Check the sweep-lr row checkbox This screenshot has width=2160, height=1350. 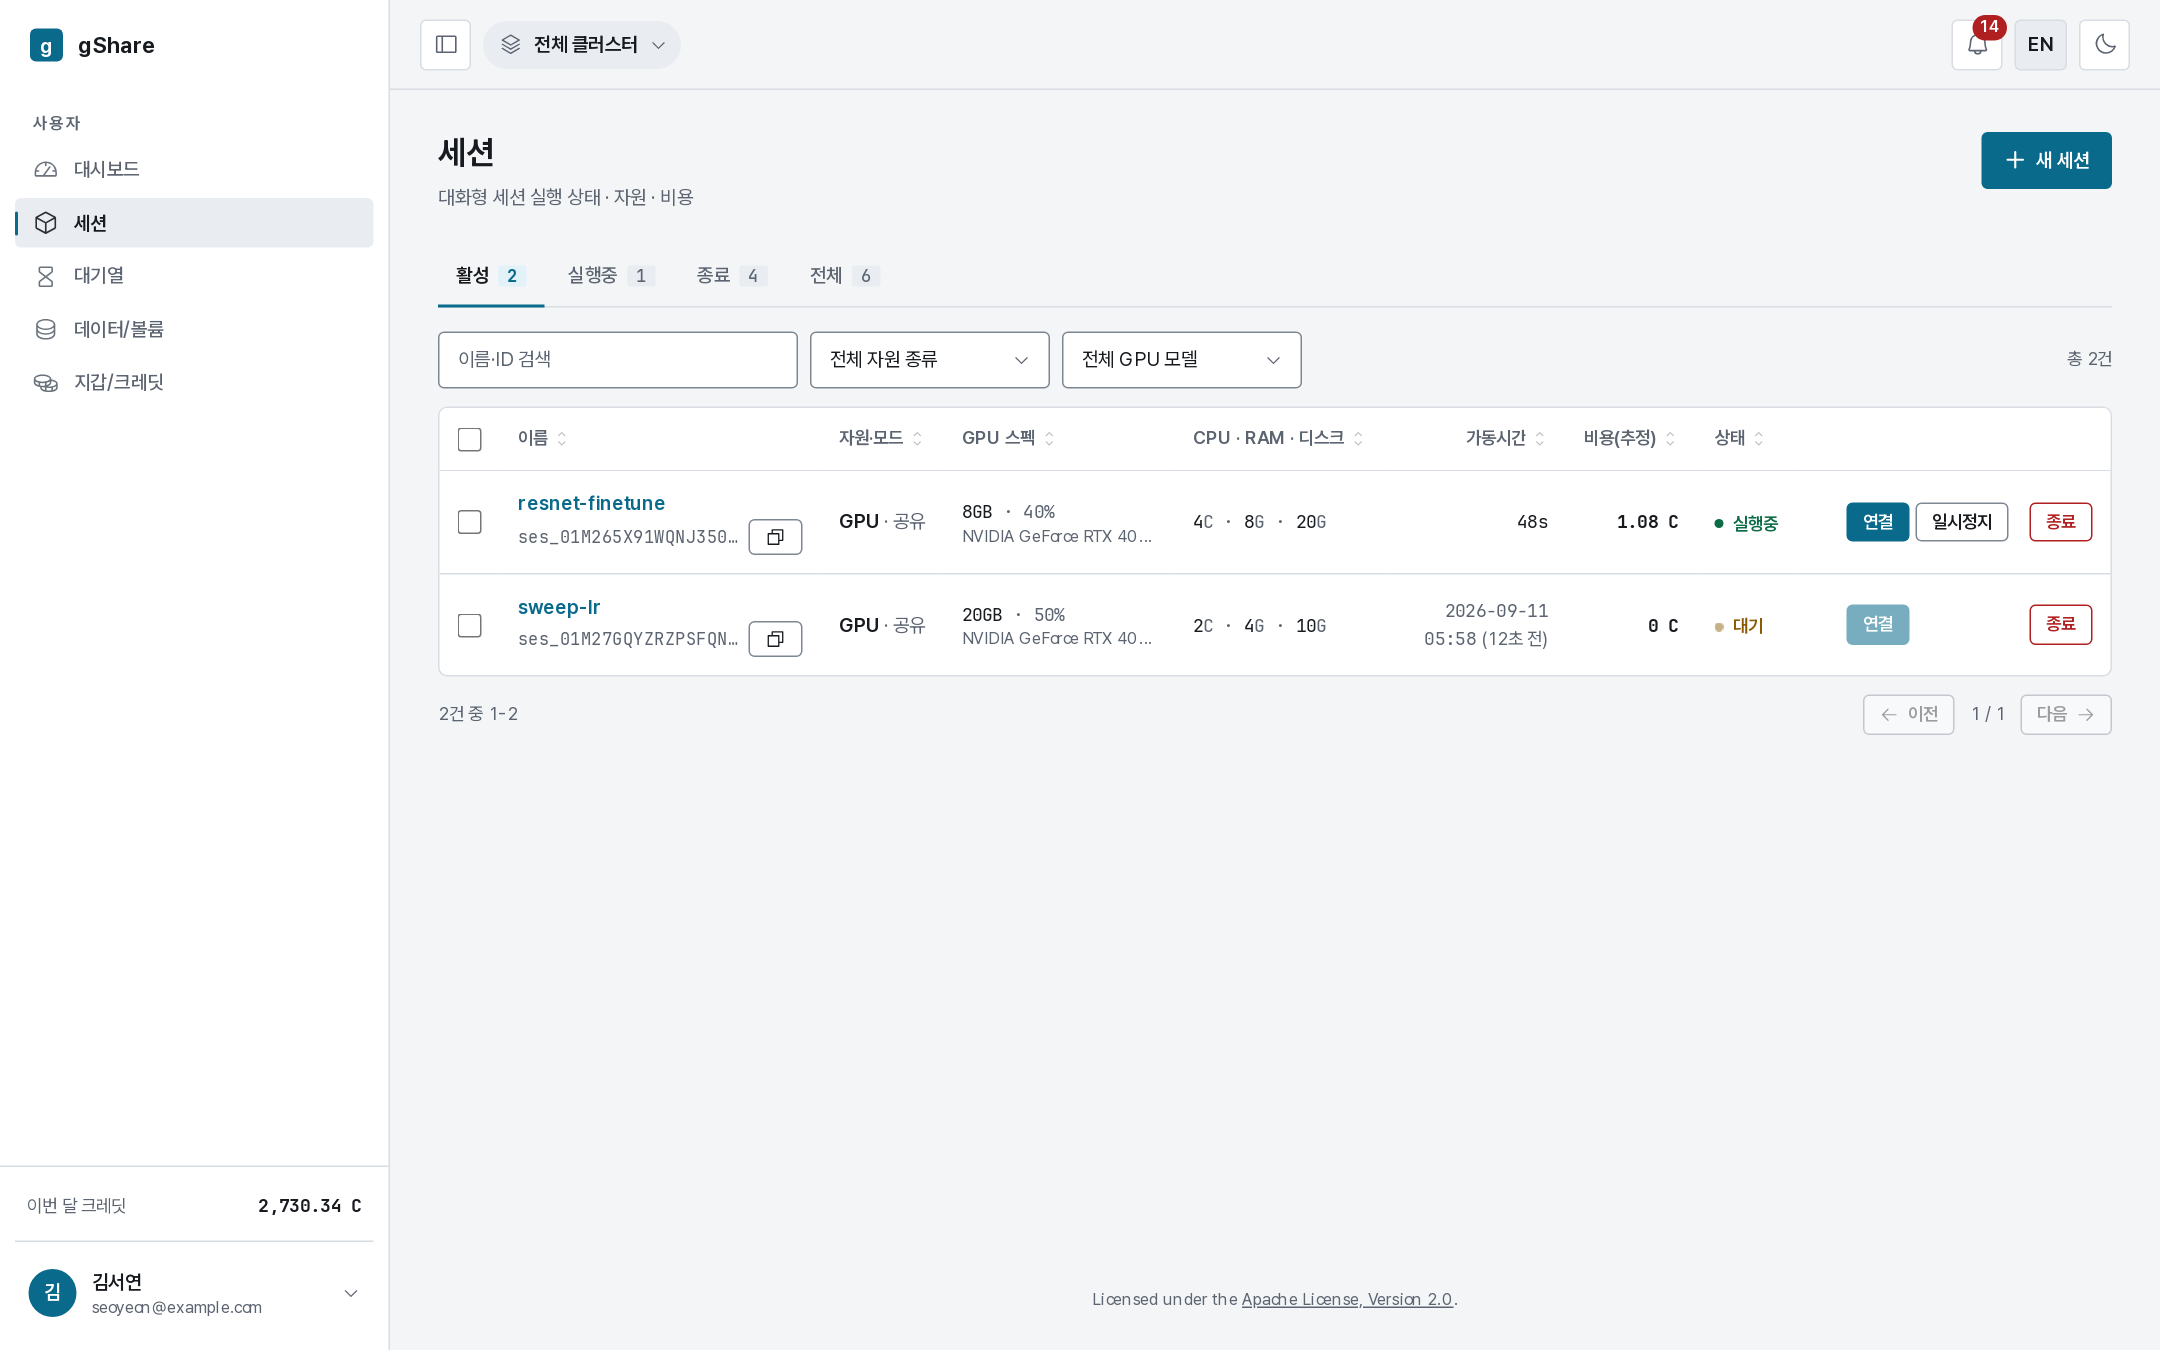coord(469,625)
